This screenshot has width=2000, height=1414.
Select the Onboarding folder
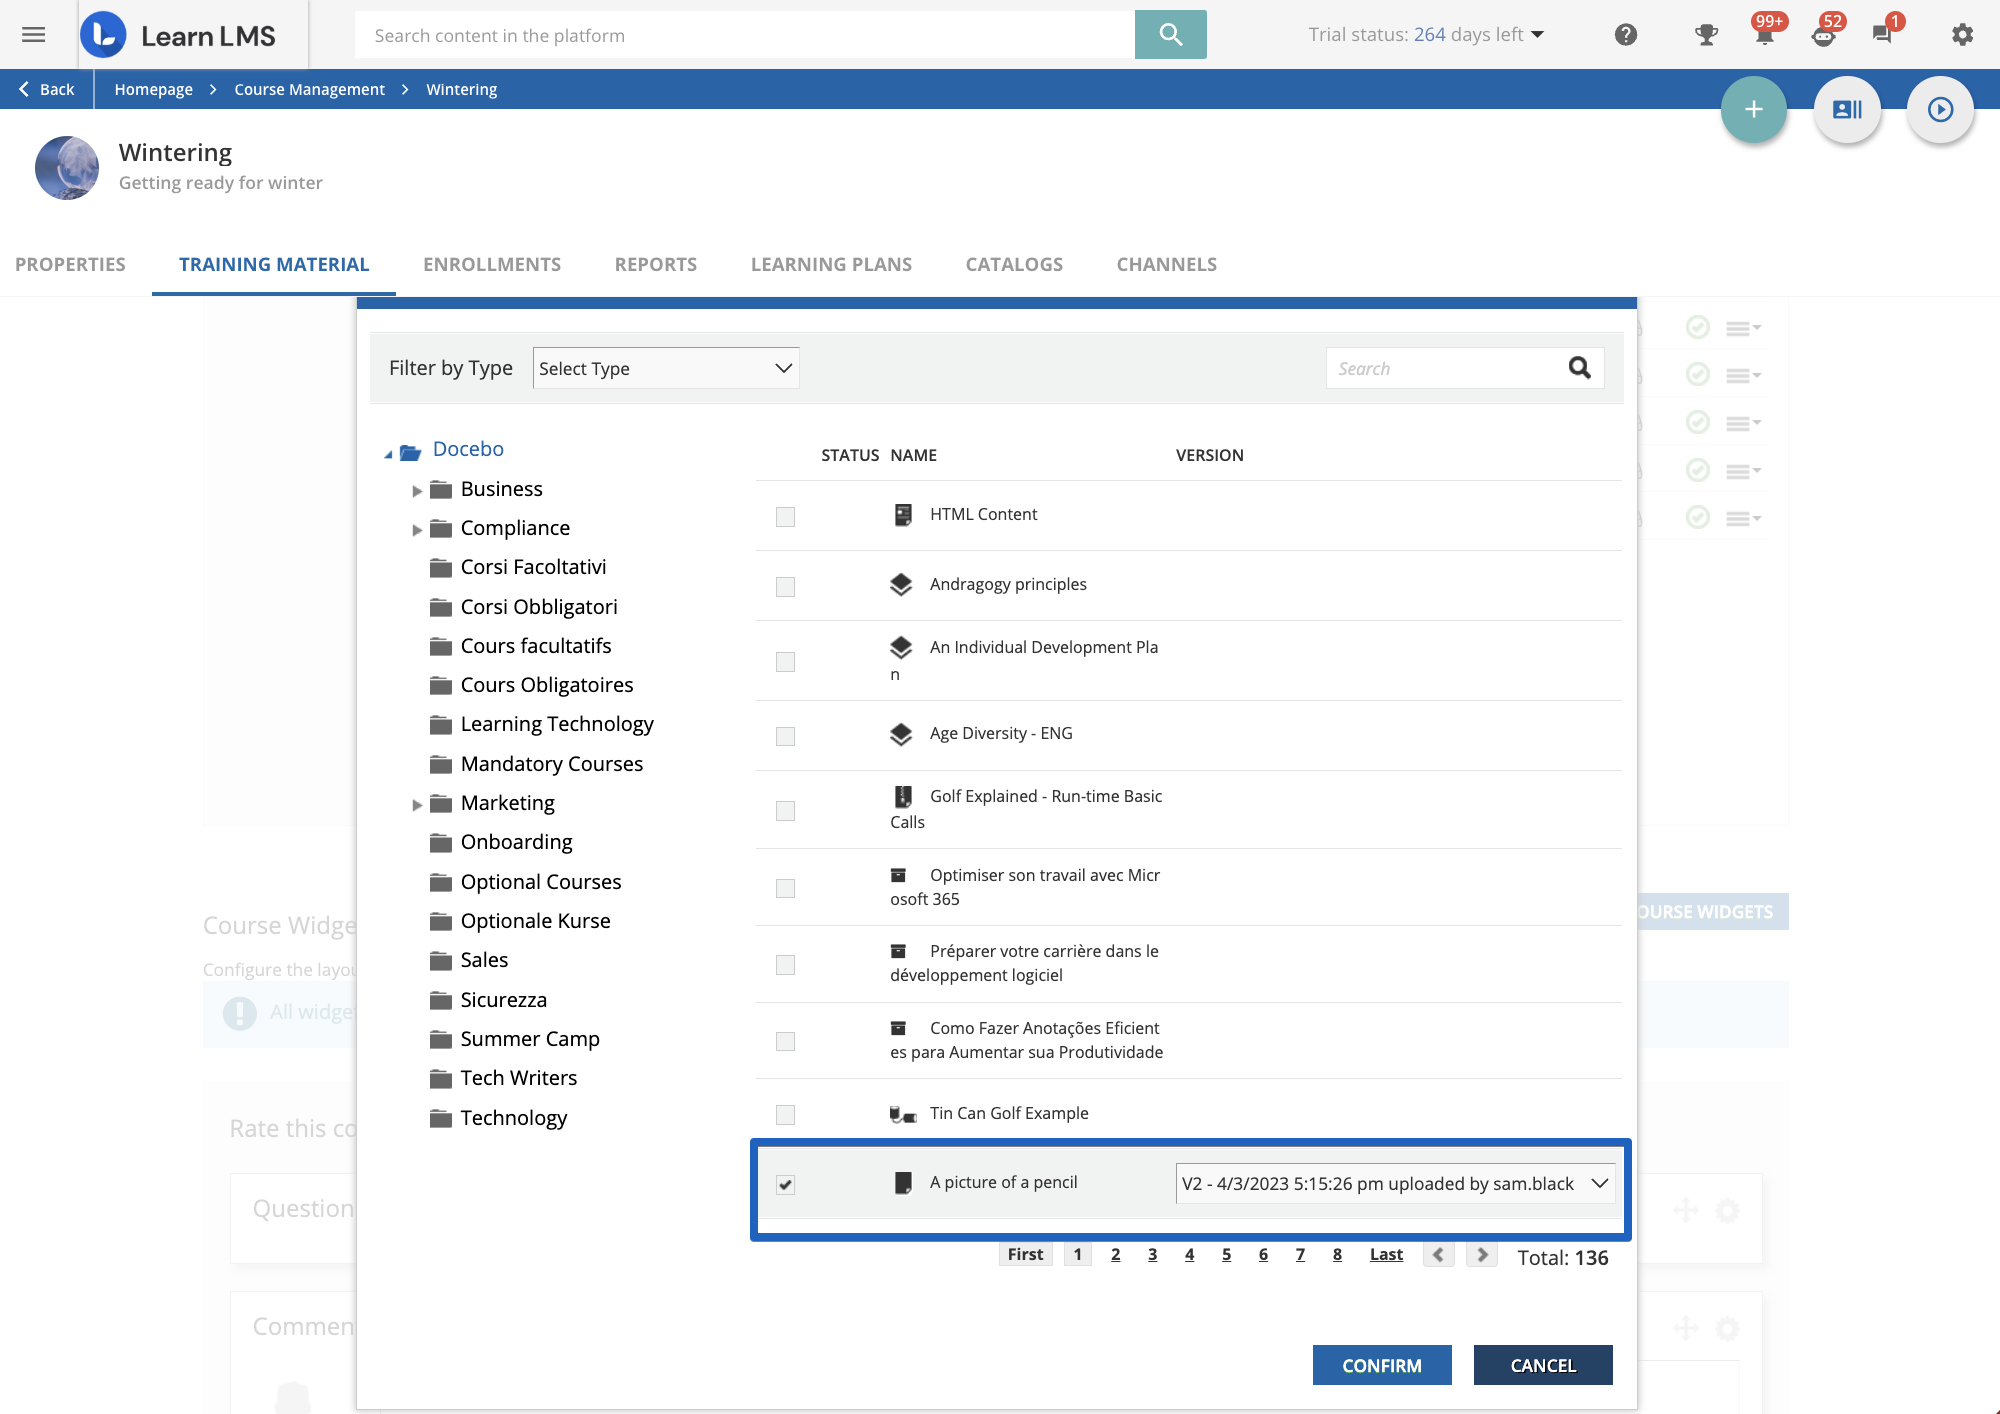coord(517,842)
